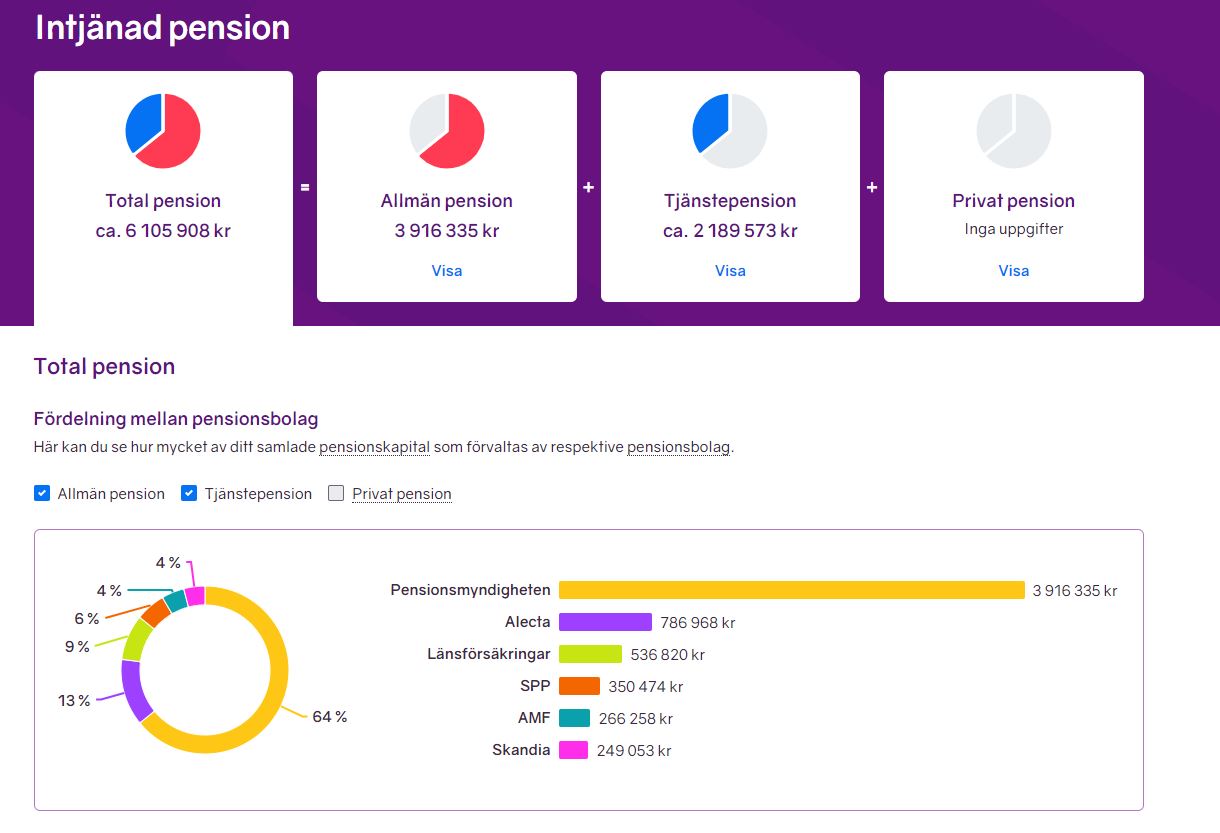Screen dimensions: 1220x833
Task: Uncheck the Tjänstepension checkbox
Action: tap(189, 493)
